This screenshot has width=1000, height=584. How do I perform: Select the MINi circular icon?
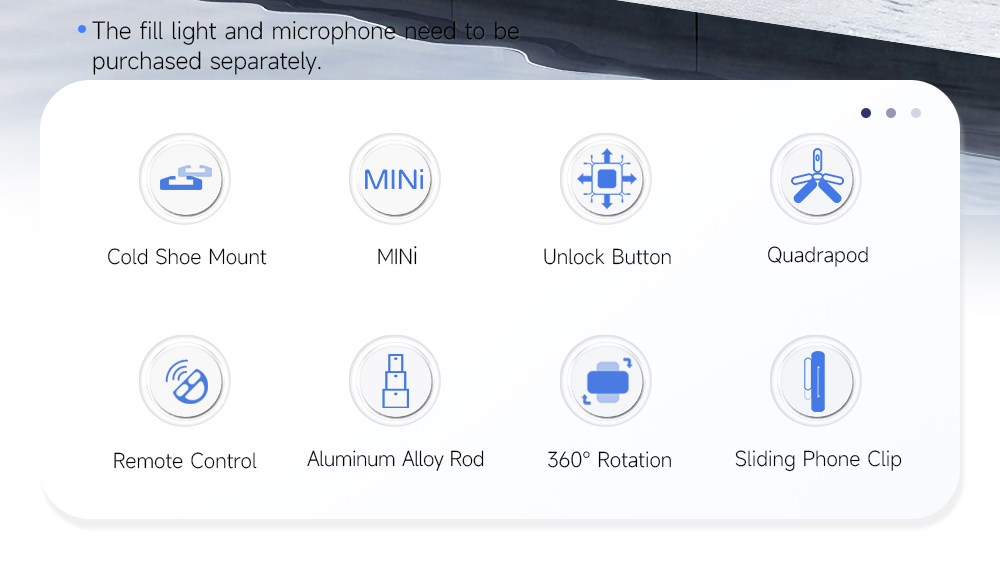point(395,179)
